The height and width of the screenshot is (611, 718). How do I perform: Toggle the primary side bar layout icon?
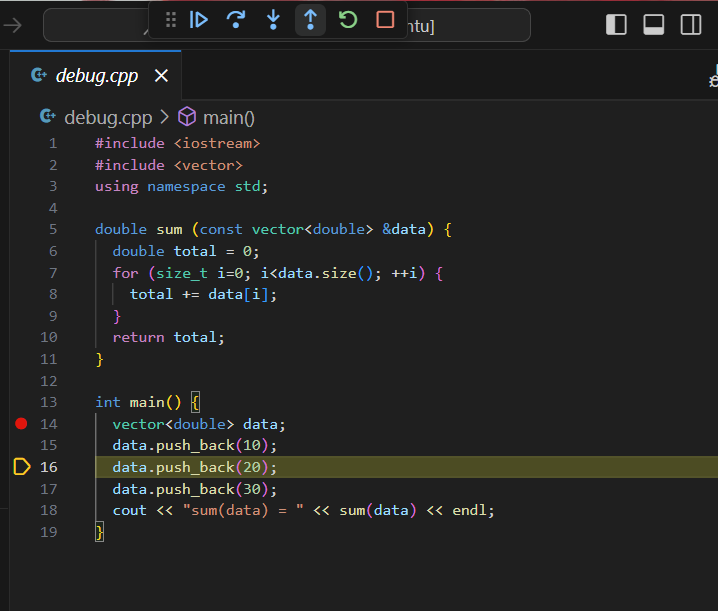pyautogui.click(x=617, y=25)
